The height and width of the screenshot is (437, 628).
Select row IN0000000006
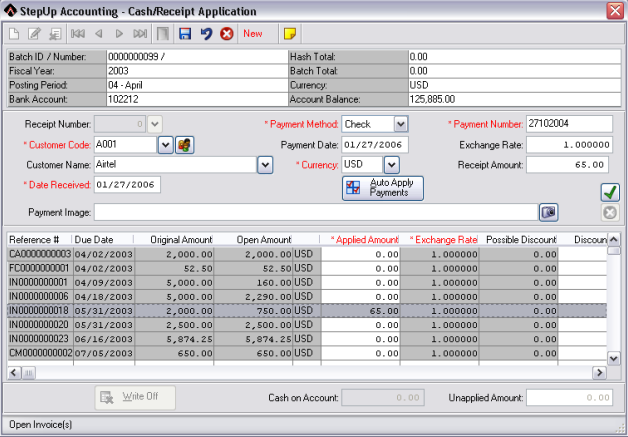pyautogui.click(x=307, y=296)
